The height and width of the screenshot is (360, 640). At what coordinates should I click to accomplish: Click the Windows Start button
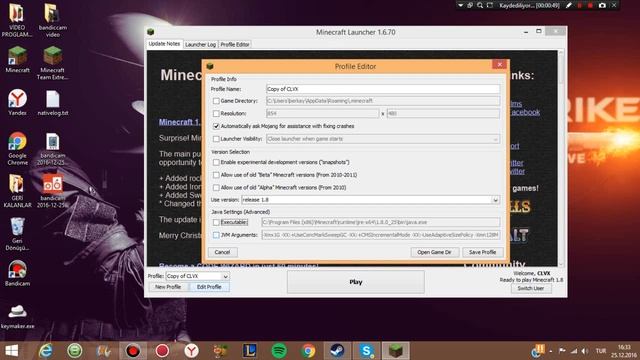[x=11, y=351]
